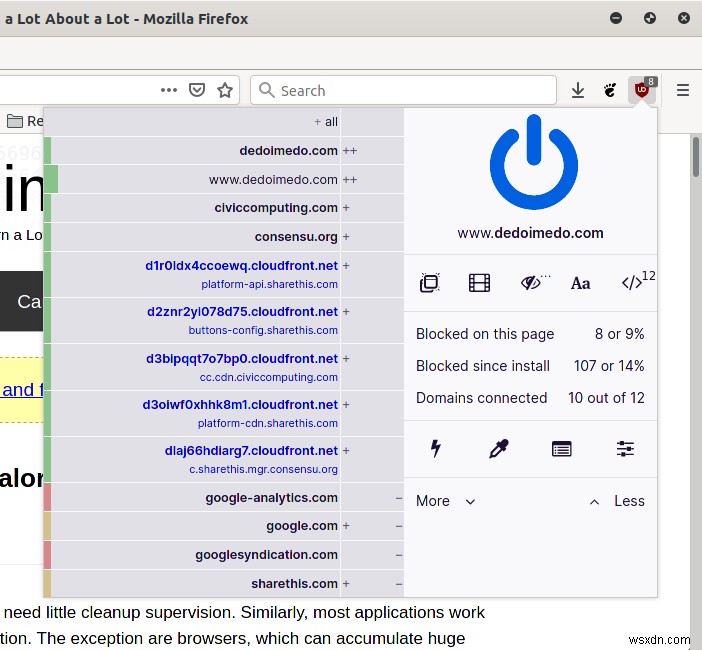Toggle pop-up blocking for this site
Screen dimensions: 702x650
(430, 283)
